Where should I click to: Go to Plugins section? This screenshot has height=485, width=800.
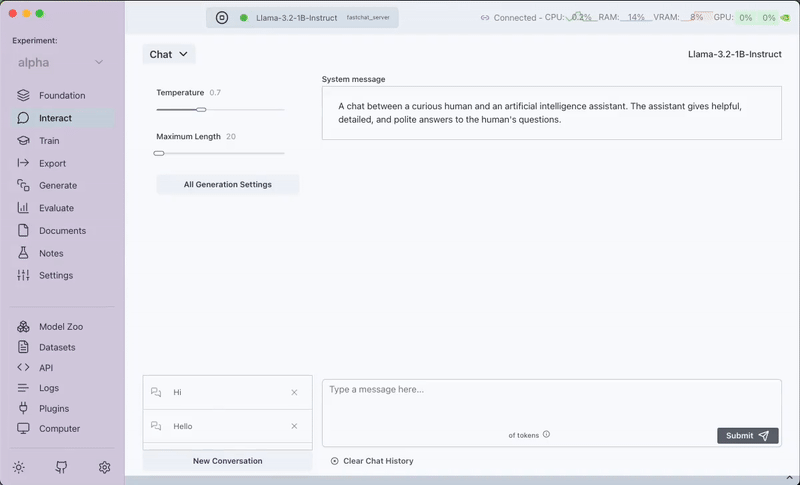tap(53, 408)
